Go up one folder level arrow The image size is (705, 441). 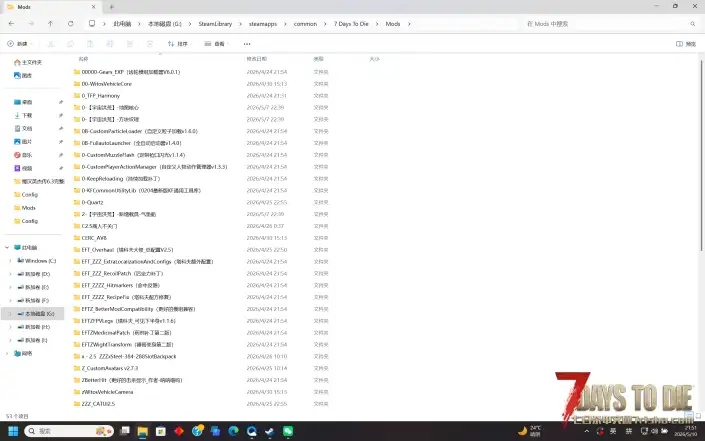[50, 24]
